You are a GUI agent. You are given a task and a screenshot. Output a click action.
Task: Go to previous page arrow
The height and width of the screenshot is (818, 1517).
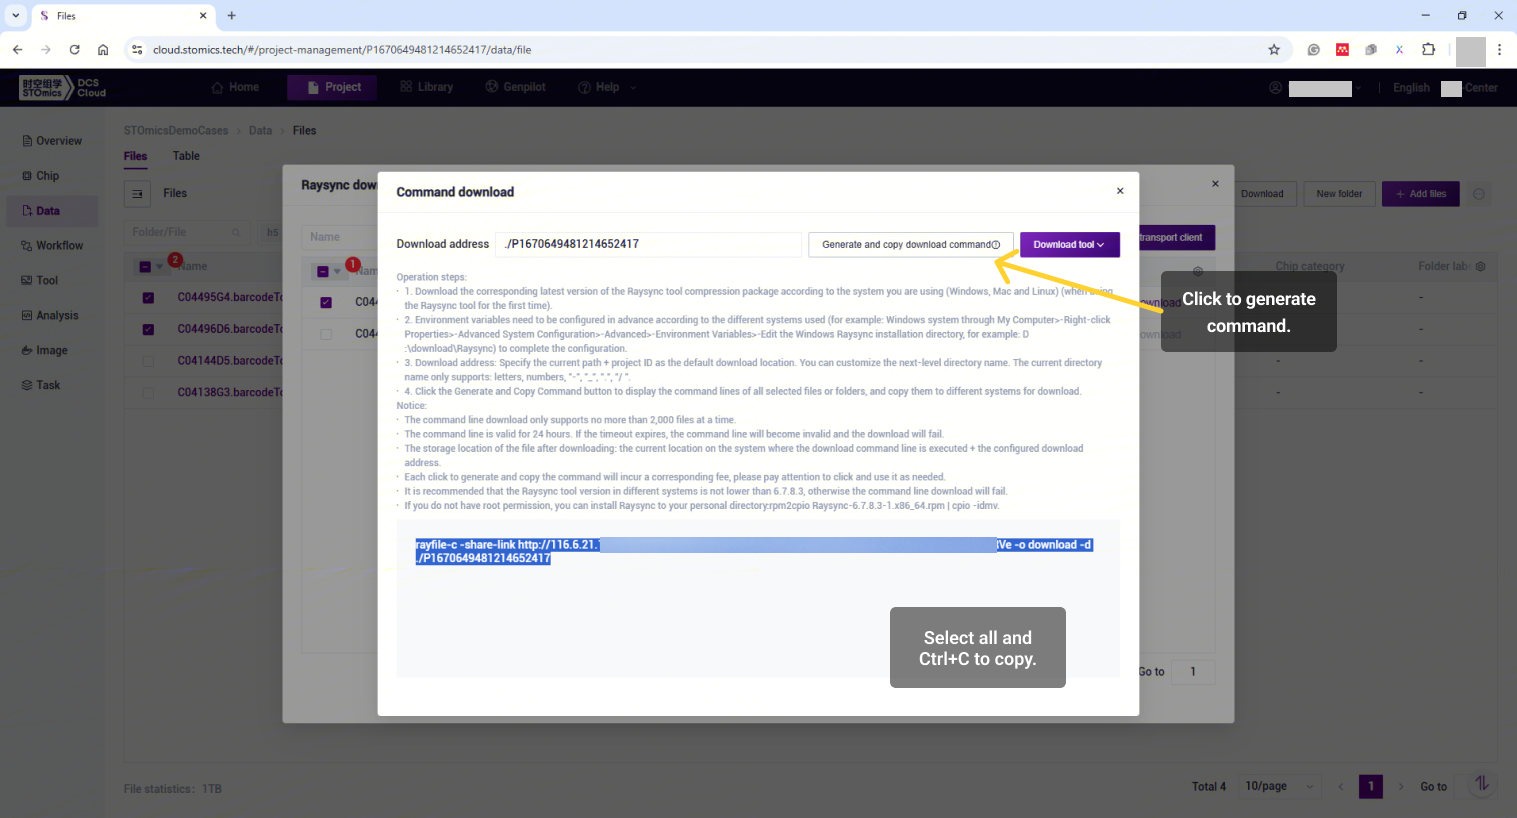(1341, 787)
